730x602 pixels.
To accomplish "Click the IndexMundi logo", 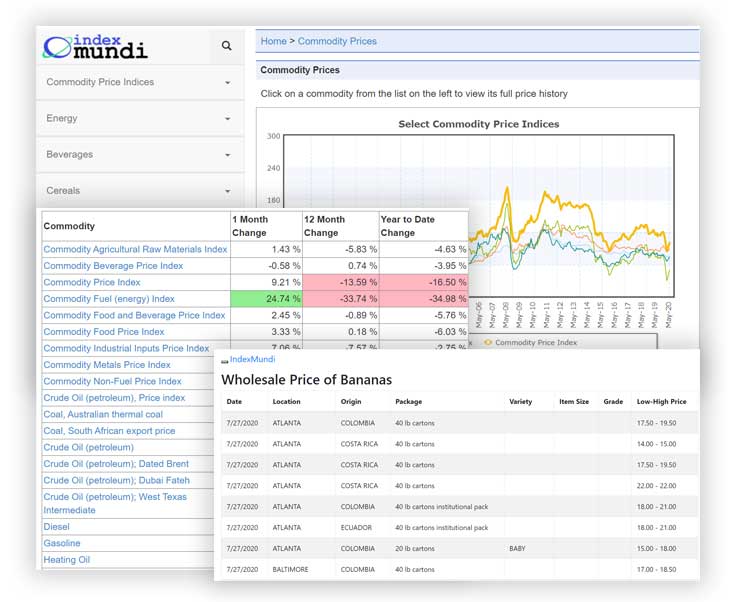I will tap(95, 47).
